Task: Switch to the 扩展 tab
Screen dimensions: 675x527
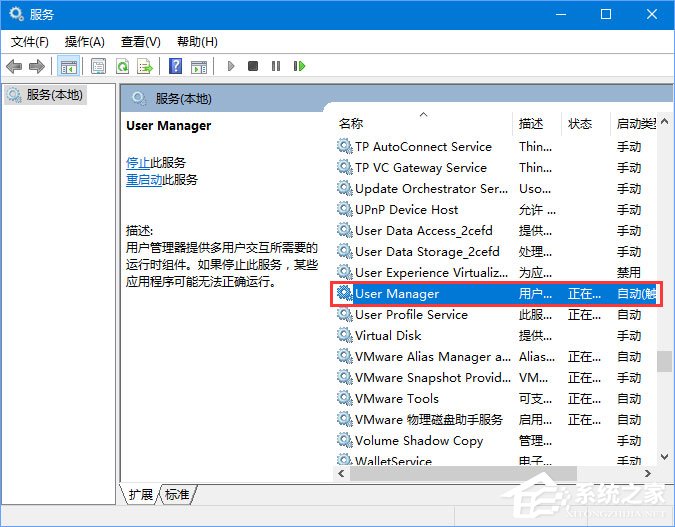Action: [x=141, y=494]
